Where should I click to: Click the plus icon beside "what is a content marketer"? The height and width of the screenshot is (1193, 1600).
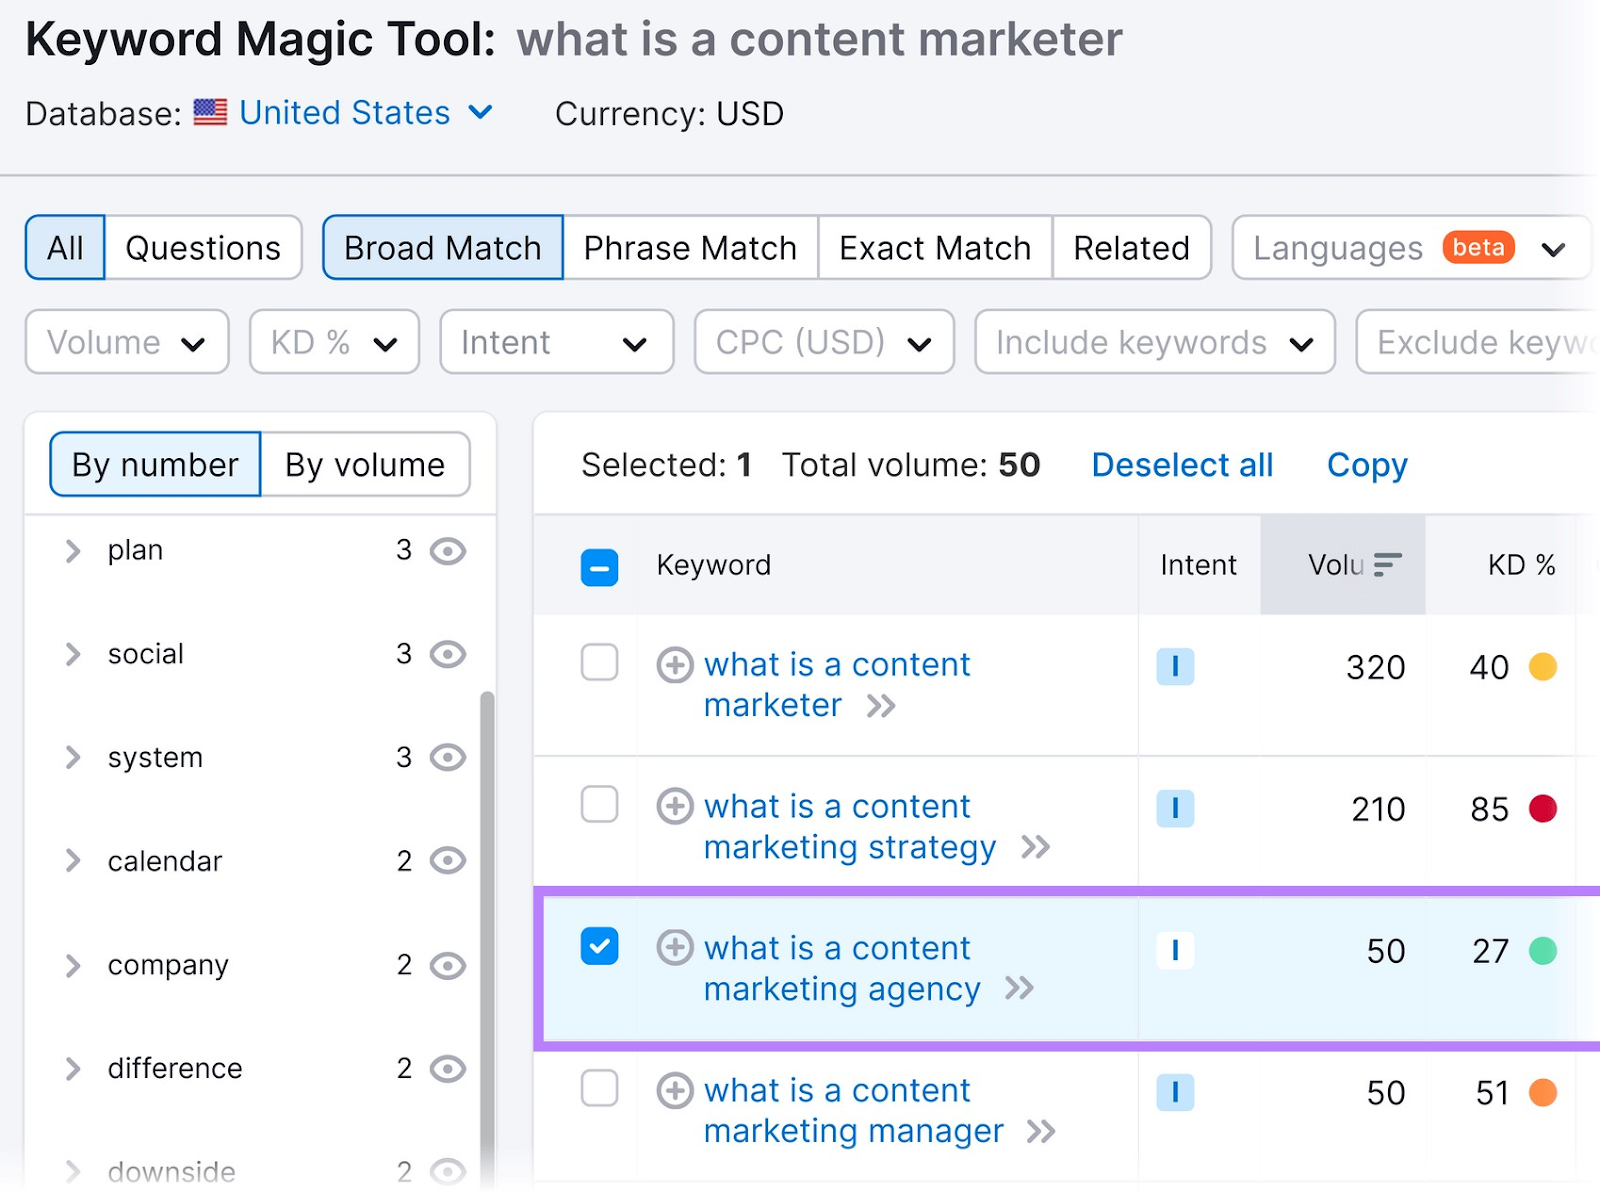click(676, 665)
